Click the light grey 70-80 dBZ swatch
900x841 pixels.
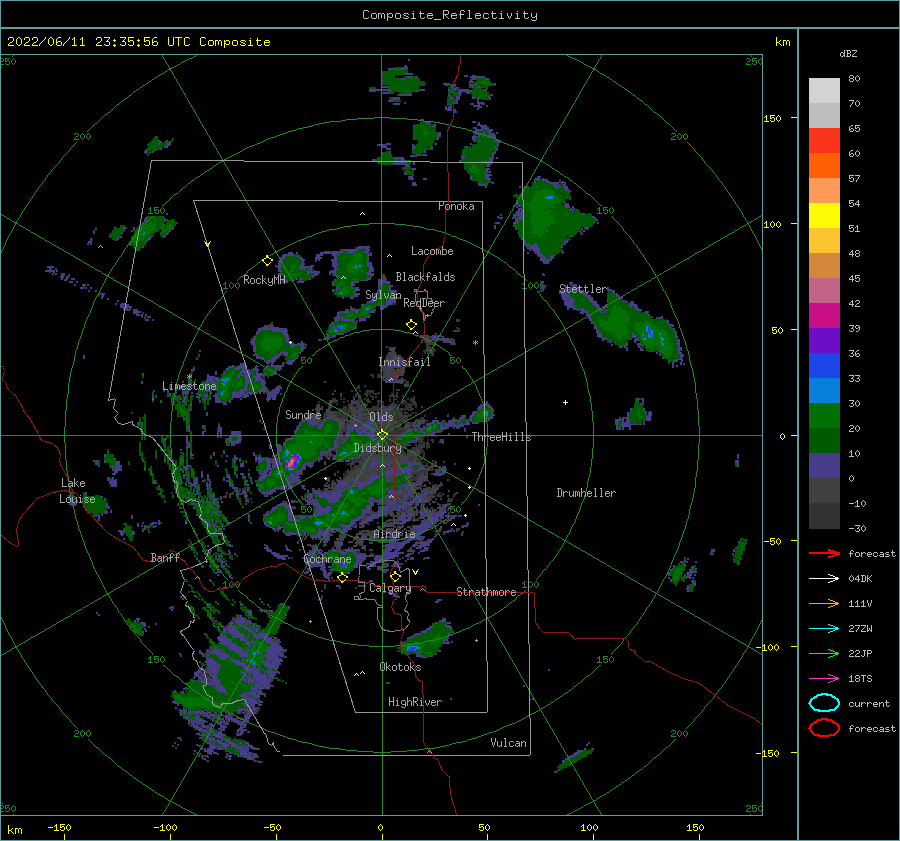coord(824,91)
